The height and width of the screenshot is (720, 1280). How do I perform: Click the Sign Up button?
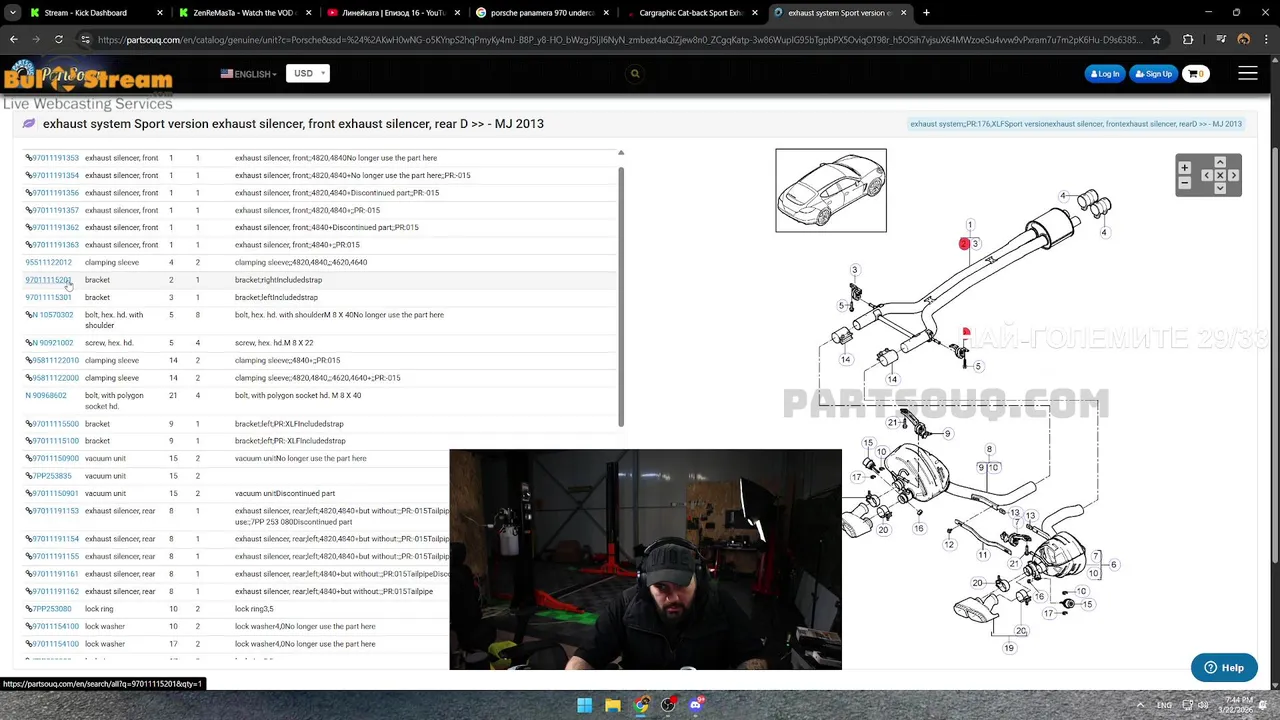[1154, 73]
